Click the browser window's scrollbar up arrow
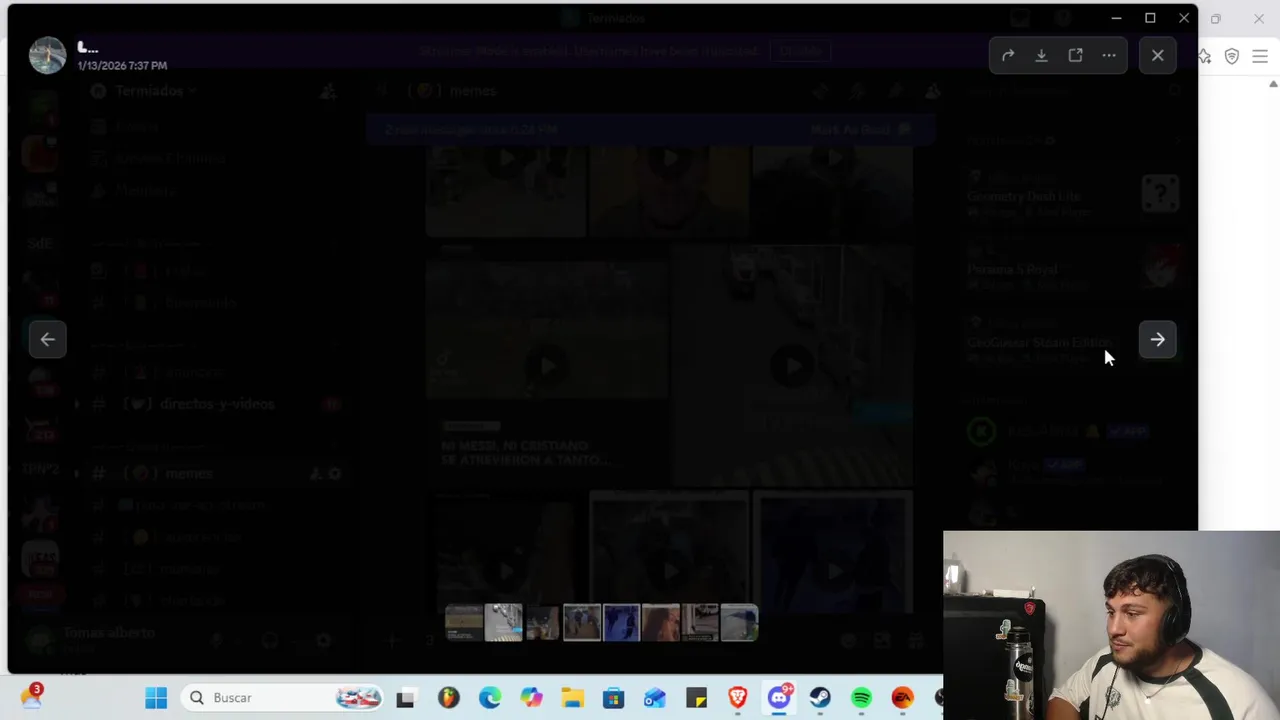This screenshot has width=1280, height=720. [1273, 84]
